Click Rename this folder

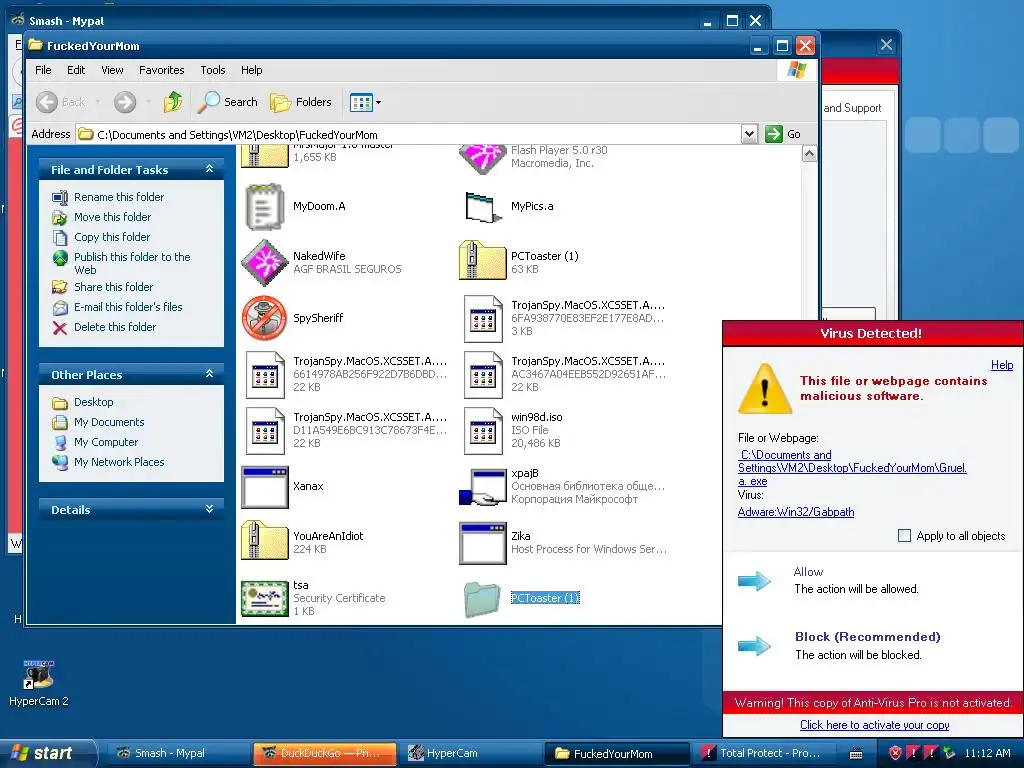tap(118, 197)
